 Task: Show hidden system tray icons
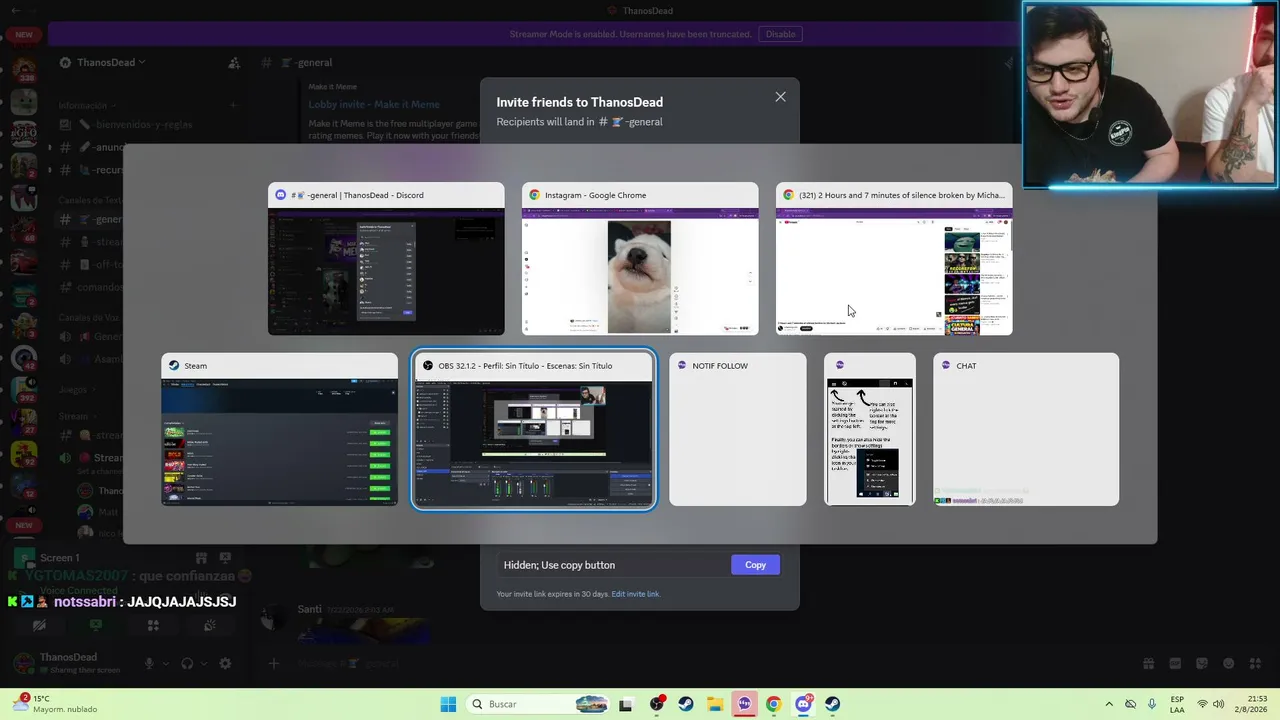[x=1108, y=704]
